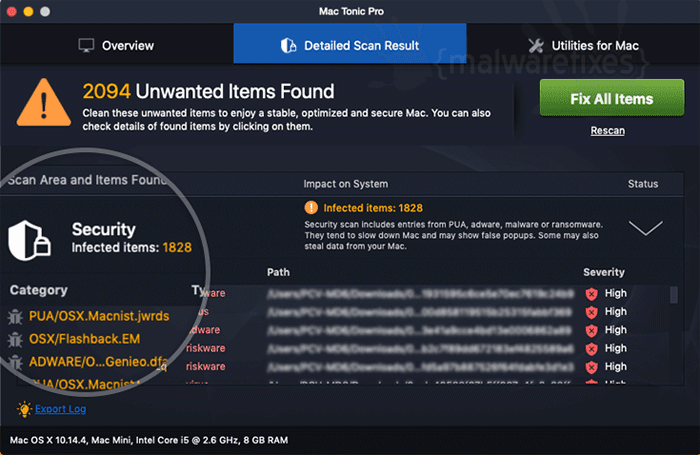The height and width of the screenshot is (455, 700).
Task: Click the orange alert icon beside Infected items
Action: click(311, 208)
